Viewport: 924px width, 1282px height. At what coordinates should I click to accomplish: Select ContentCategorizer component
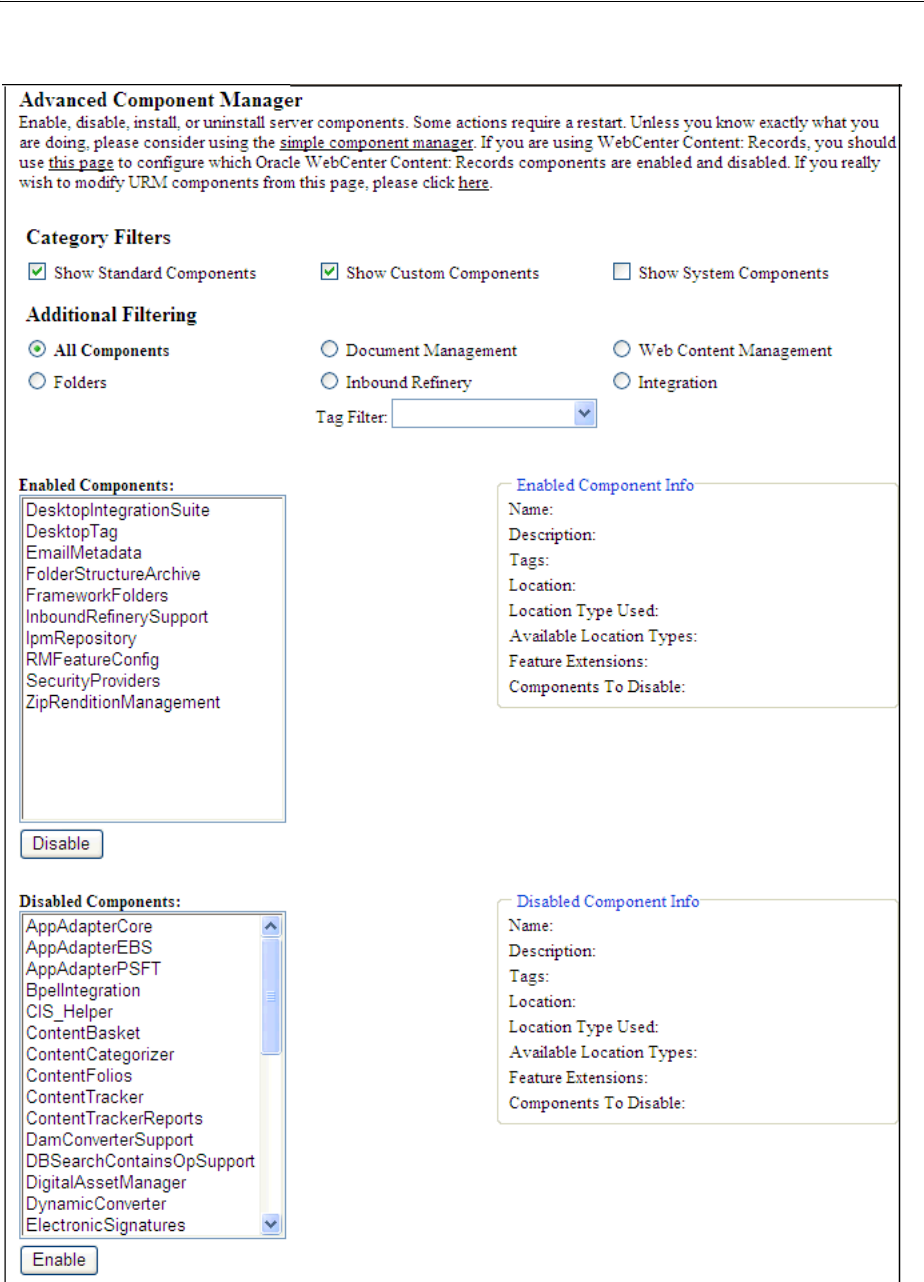click(x=100, y=1054)
